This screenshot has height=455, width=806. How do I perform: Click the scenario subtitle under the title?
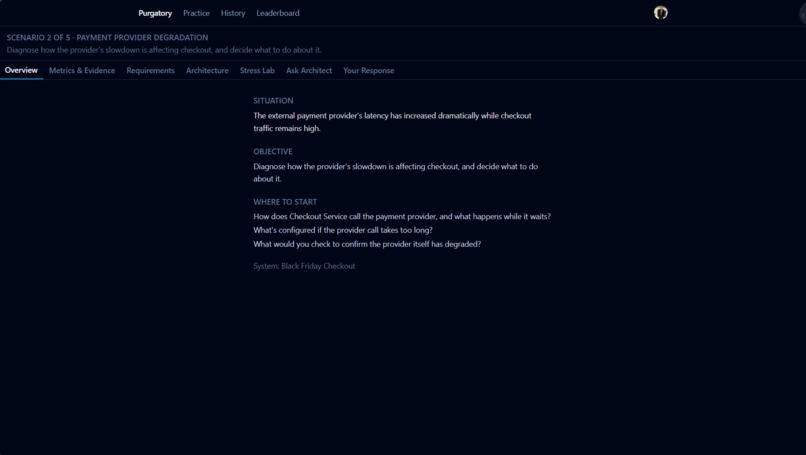(x=164, y=50)
